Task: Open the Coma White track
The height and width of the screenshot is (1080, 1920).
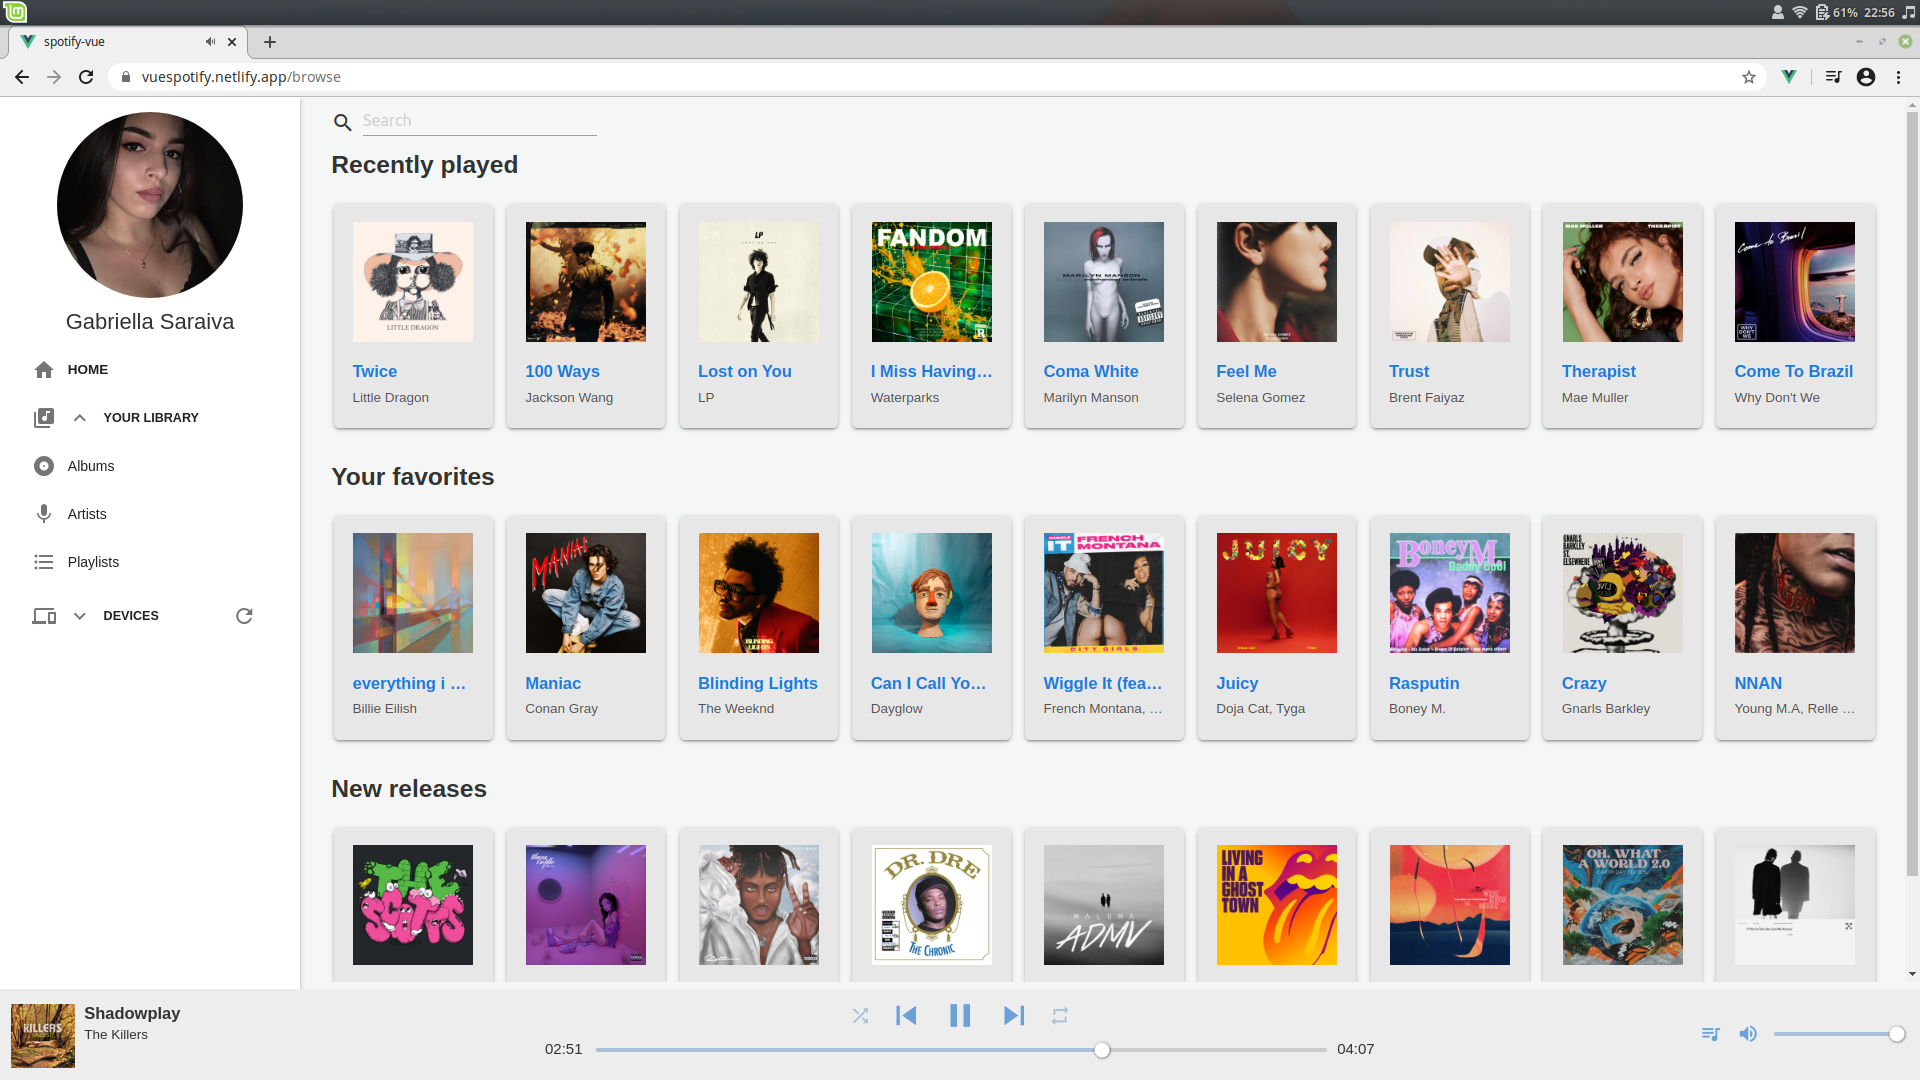Action: [x=1091, y=371]
